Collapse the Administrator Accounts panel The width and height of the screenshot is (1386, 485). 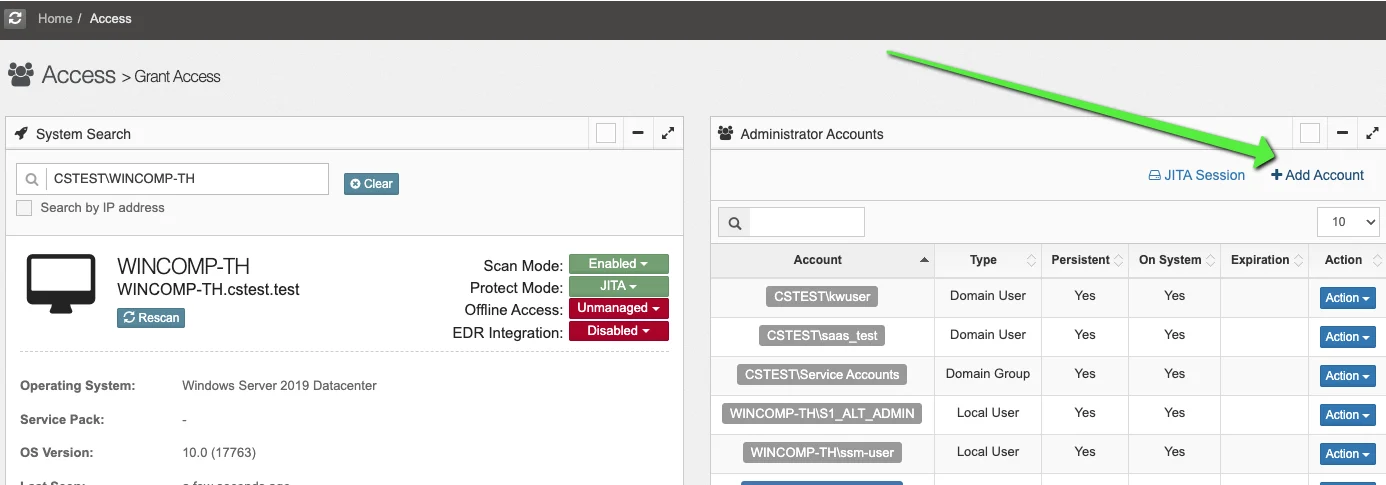click(x=1342, y=133)
